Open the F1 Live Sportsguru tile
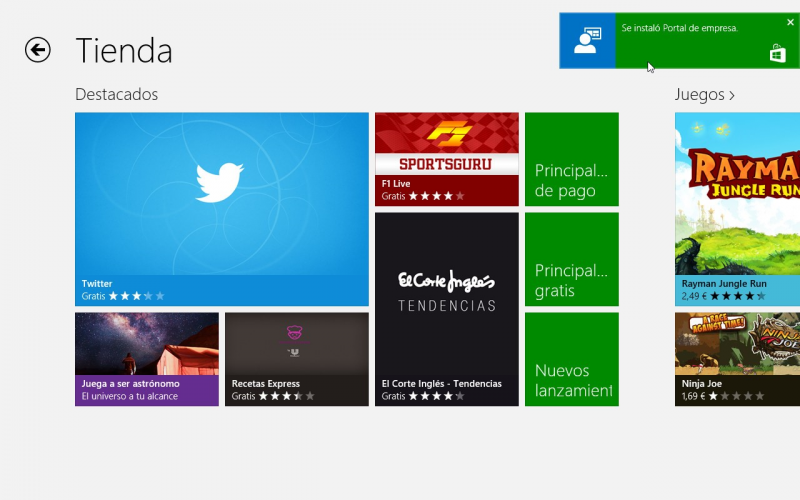Image resolution: width=800 pixels, height=500 pixels. pyautogui.click(x=446, y=159)
